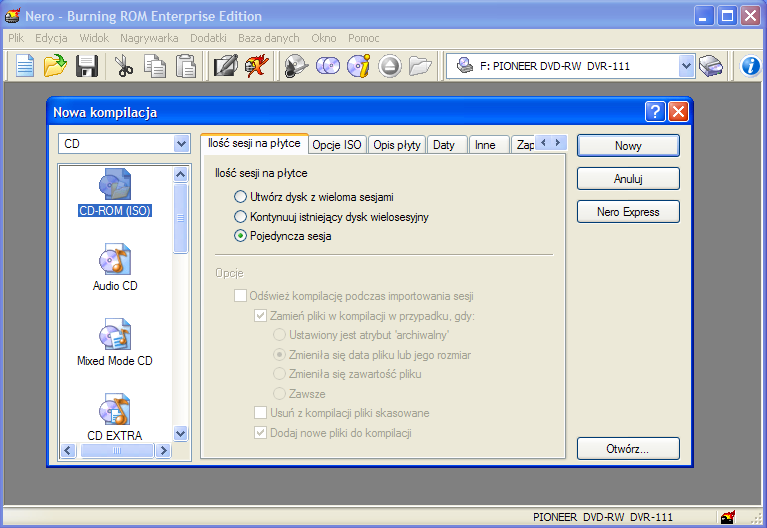Click the Disc info icon

pyautogui.click(x=359, y=66)
